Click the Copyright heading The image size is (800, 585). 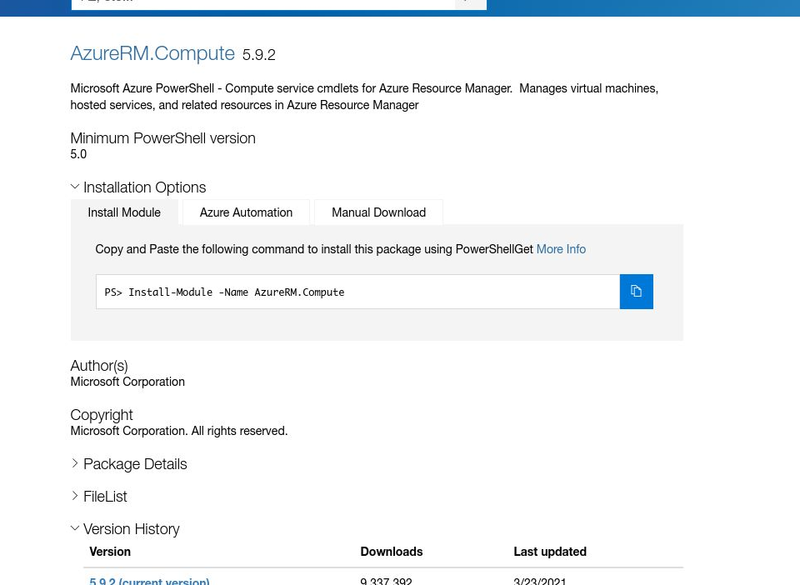coord(102,415)
